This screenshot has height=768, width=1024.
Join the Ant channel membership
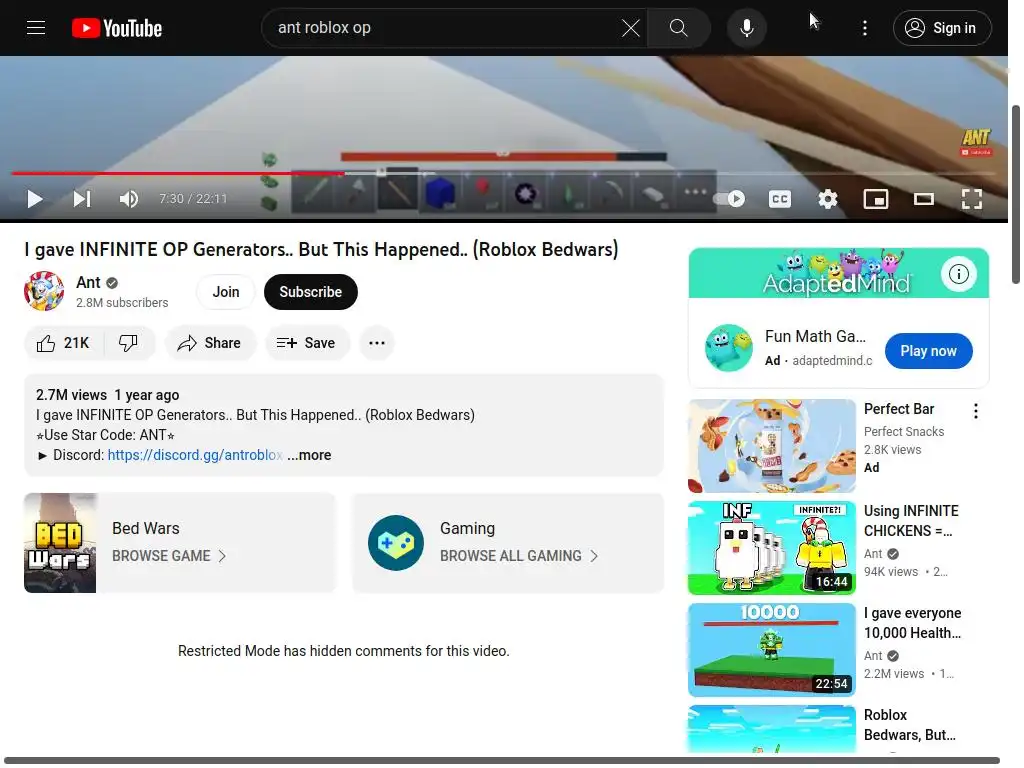(226, 292)
